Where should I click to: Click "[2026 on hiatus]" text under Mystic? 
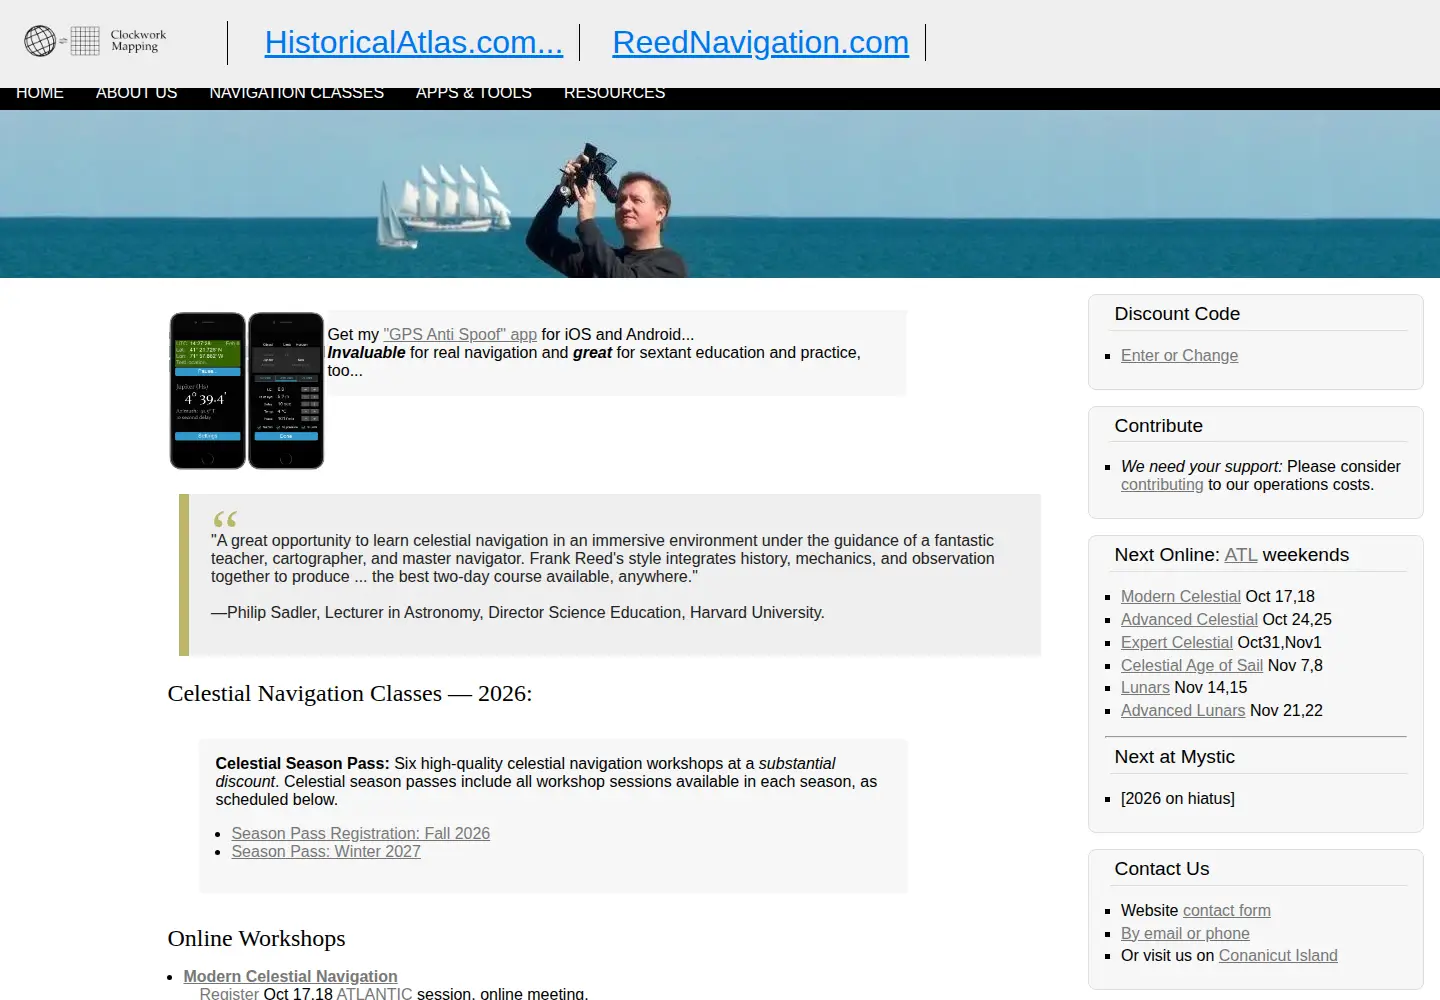coord(1178,799)
